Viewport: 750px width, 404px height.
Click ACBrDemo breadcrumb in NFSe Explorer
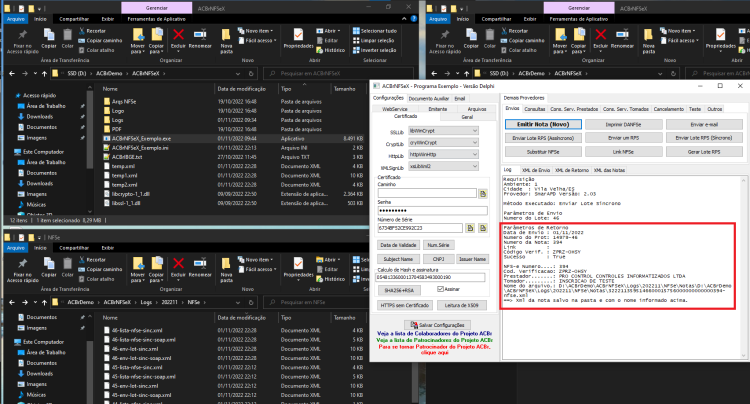[79, 302]
